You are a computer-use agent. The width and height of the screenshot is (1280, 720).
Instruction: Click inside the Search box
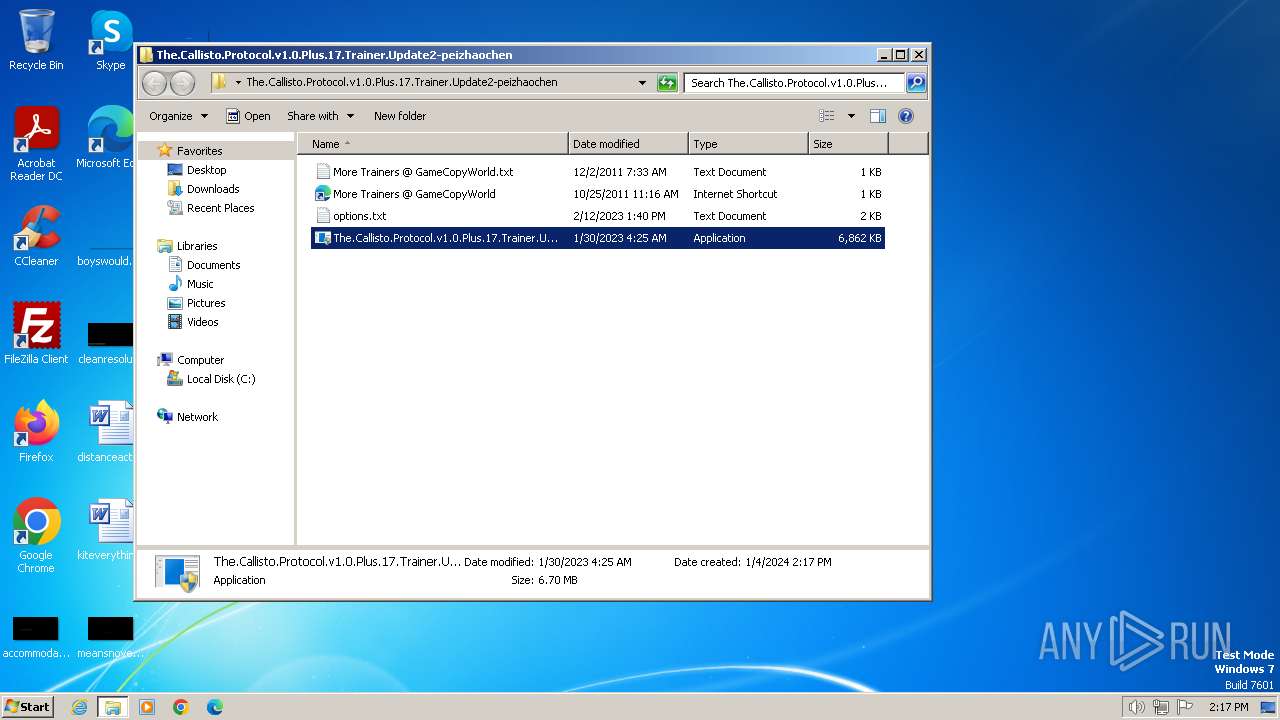tap(795, 83)
